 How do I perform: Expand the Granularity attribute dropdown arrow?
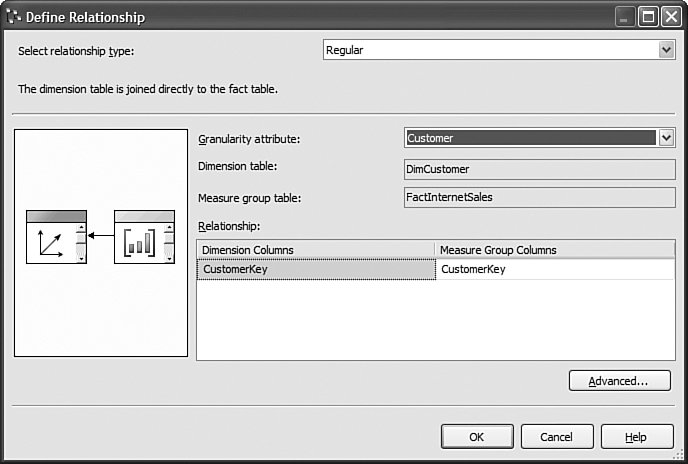pyautogui.click(x=666, y=138)
